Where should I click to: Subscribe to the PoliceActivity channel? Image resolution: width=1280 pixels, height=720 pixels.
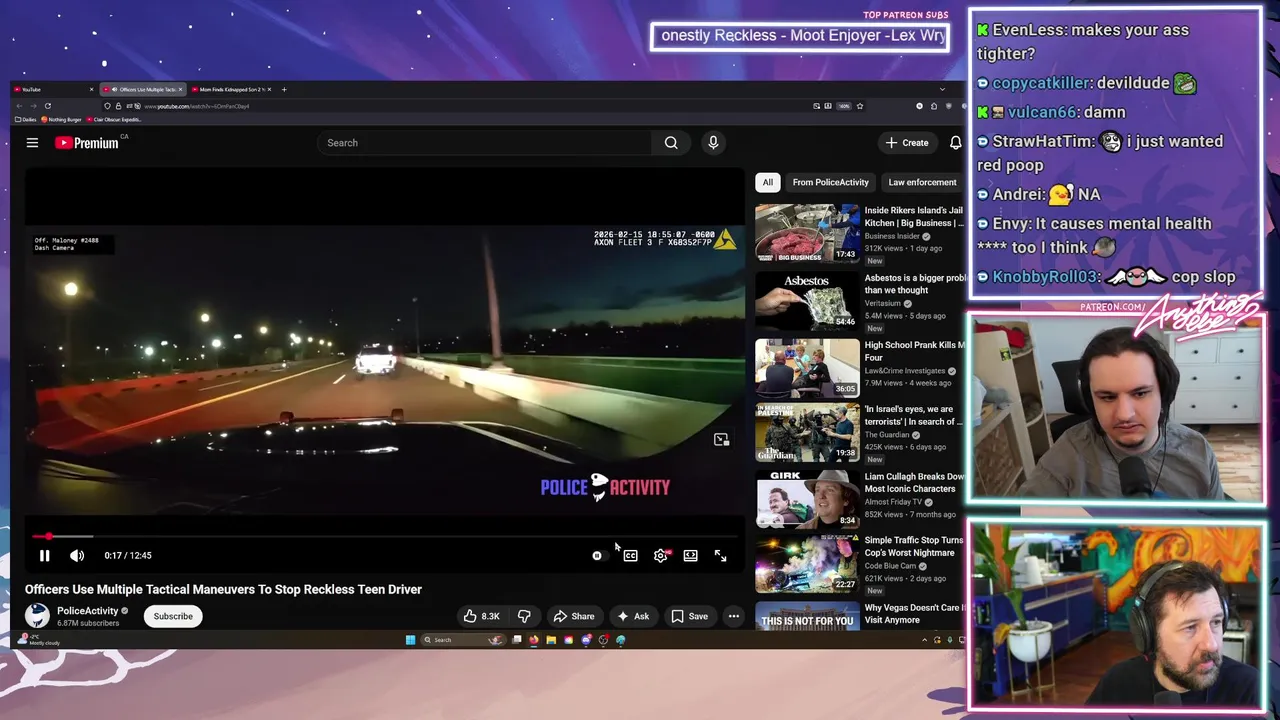tap(173, 616)
